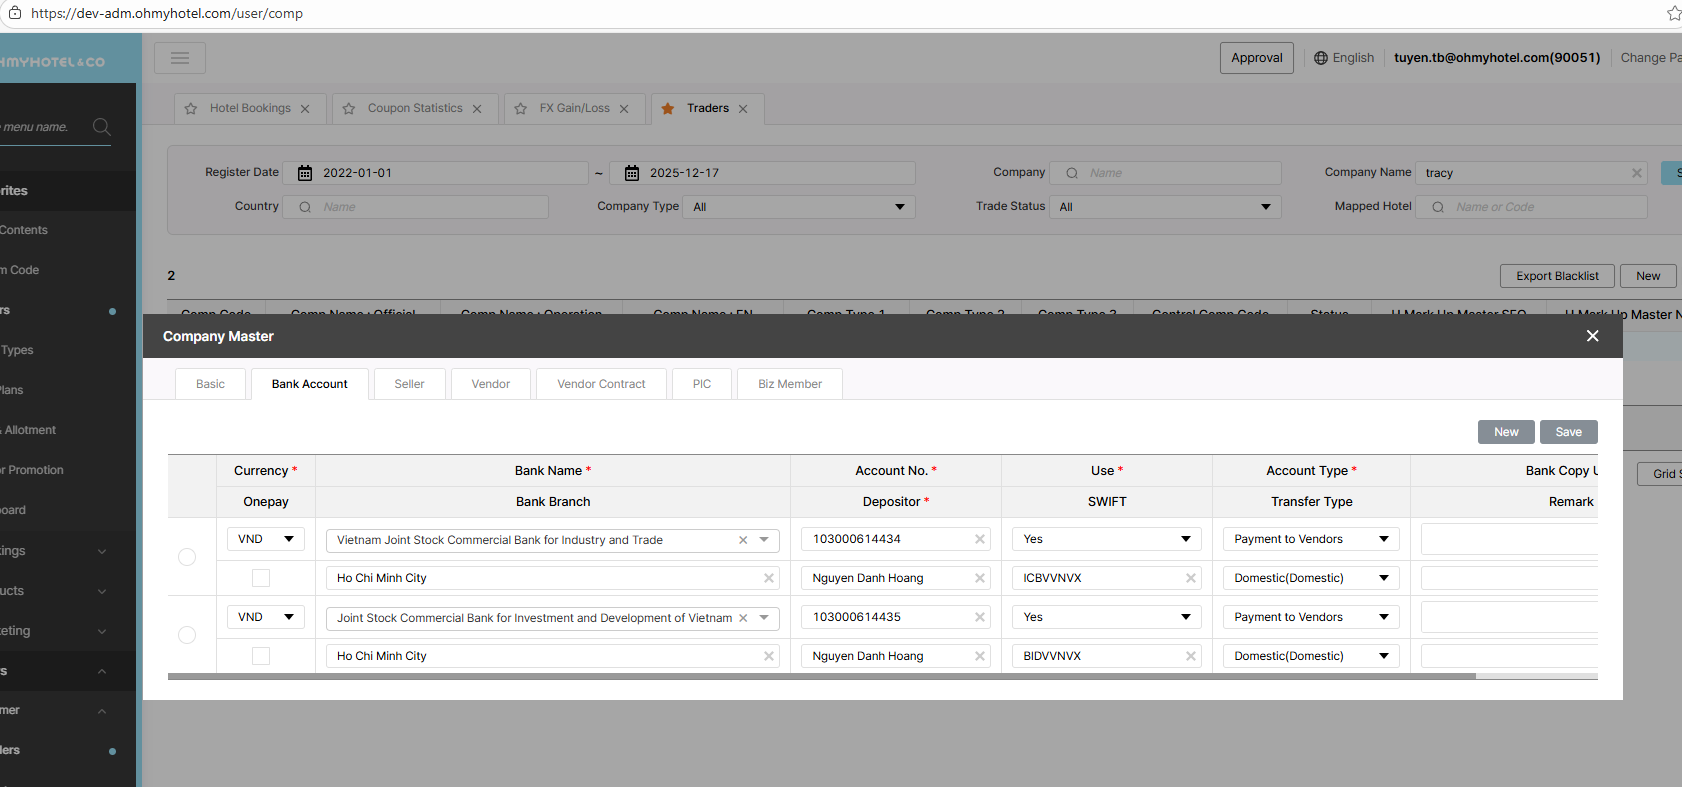
Task: Check the Onepay checkbox in first row
Action: 261,578
